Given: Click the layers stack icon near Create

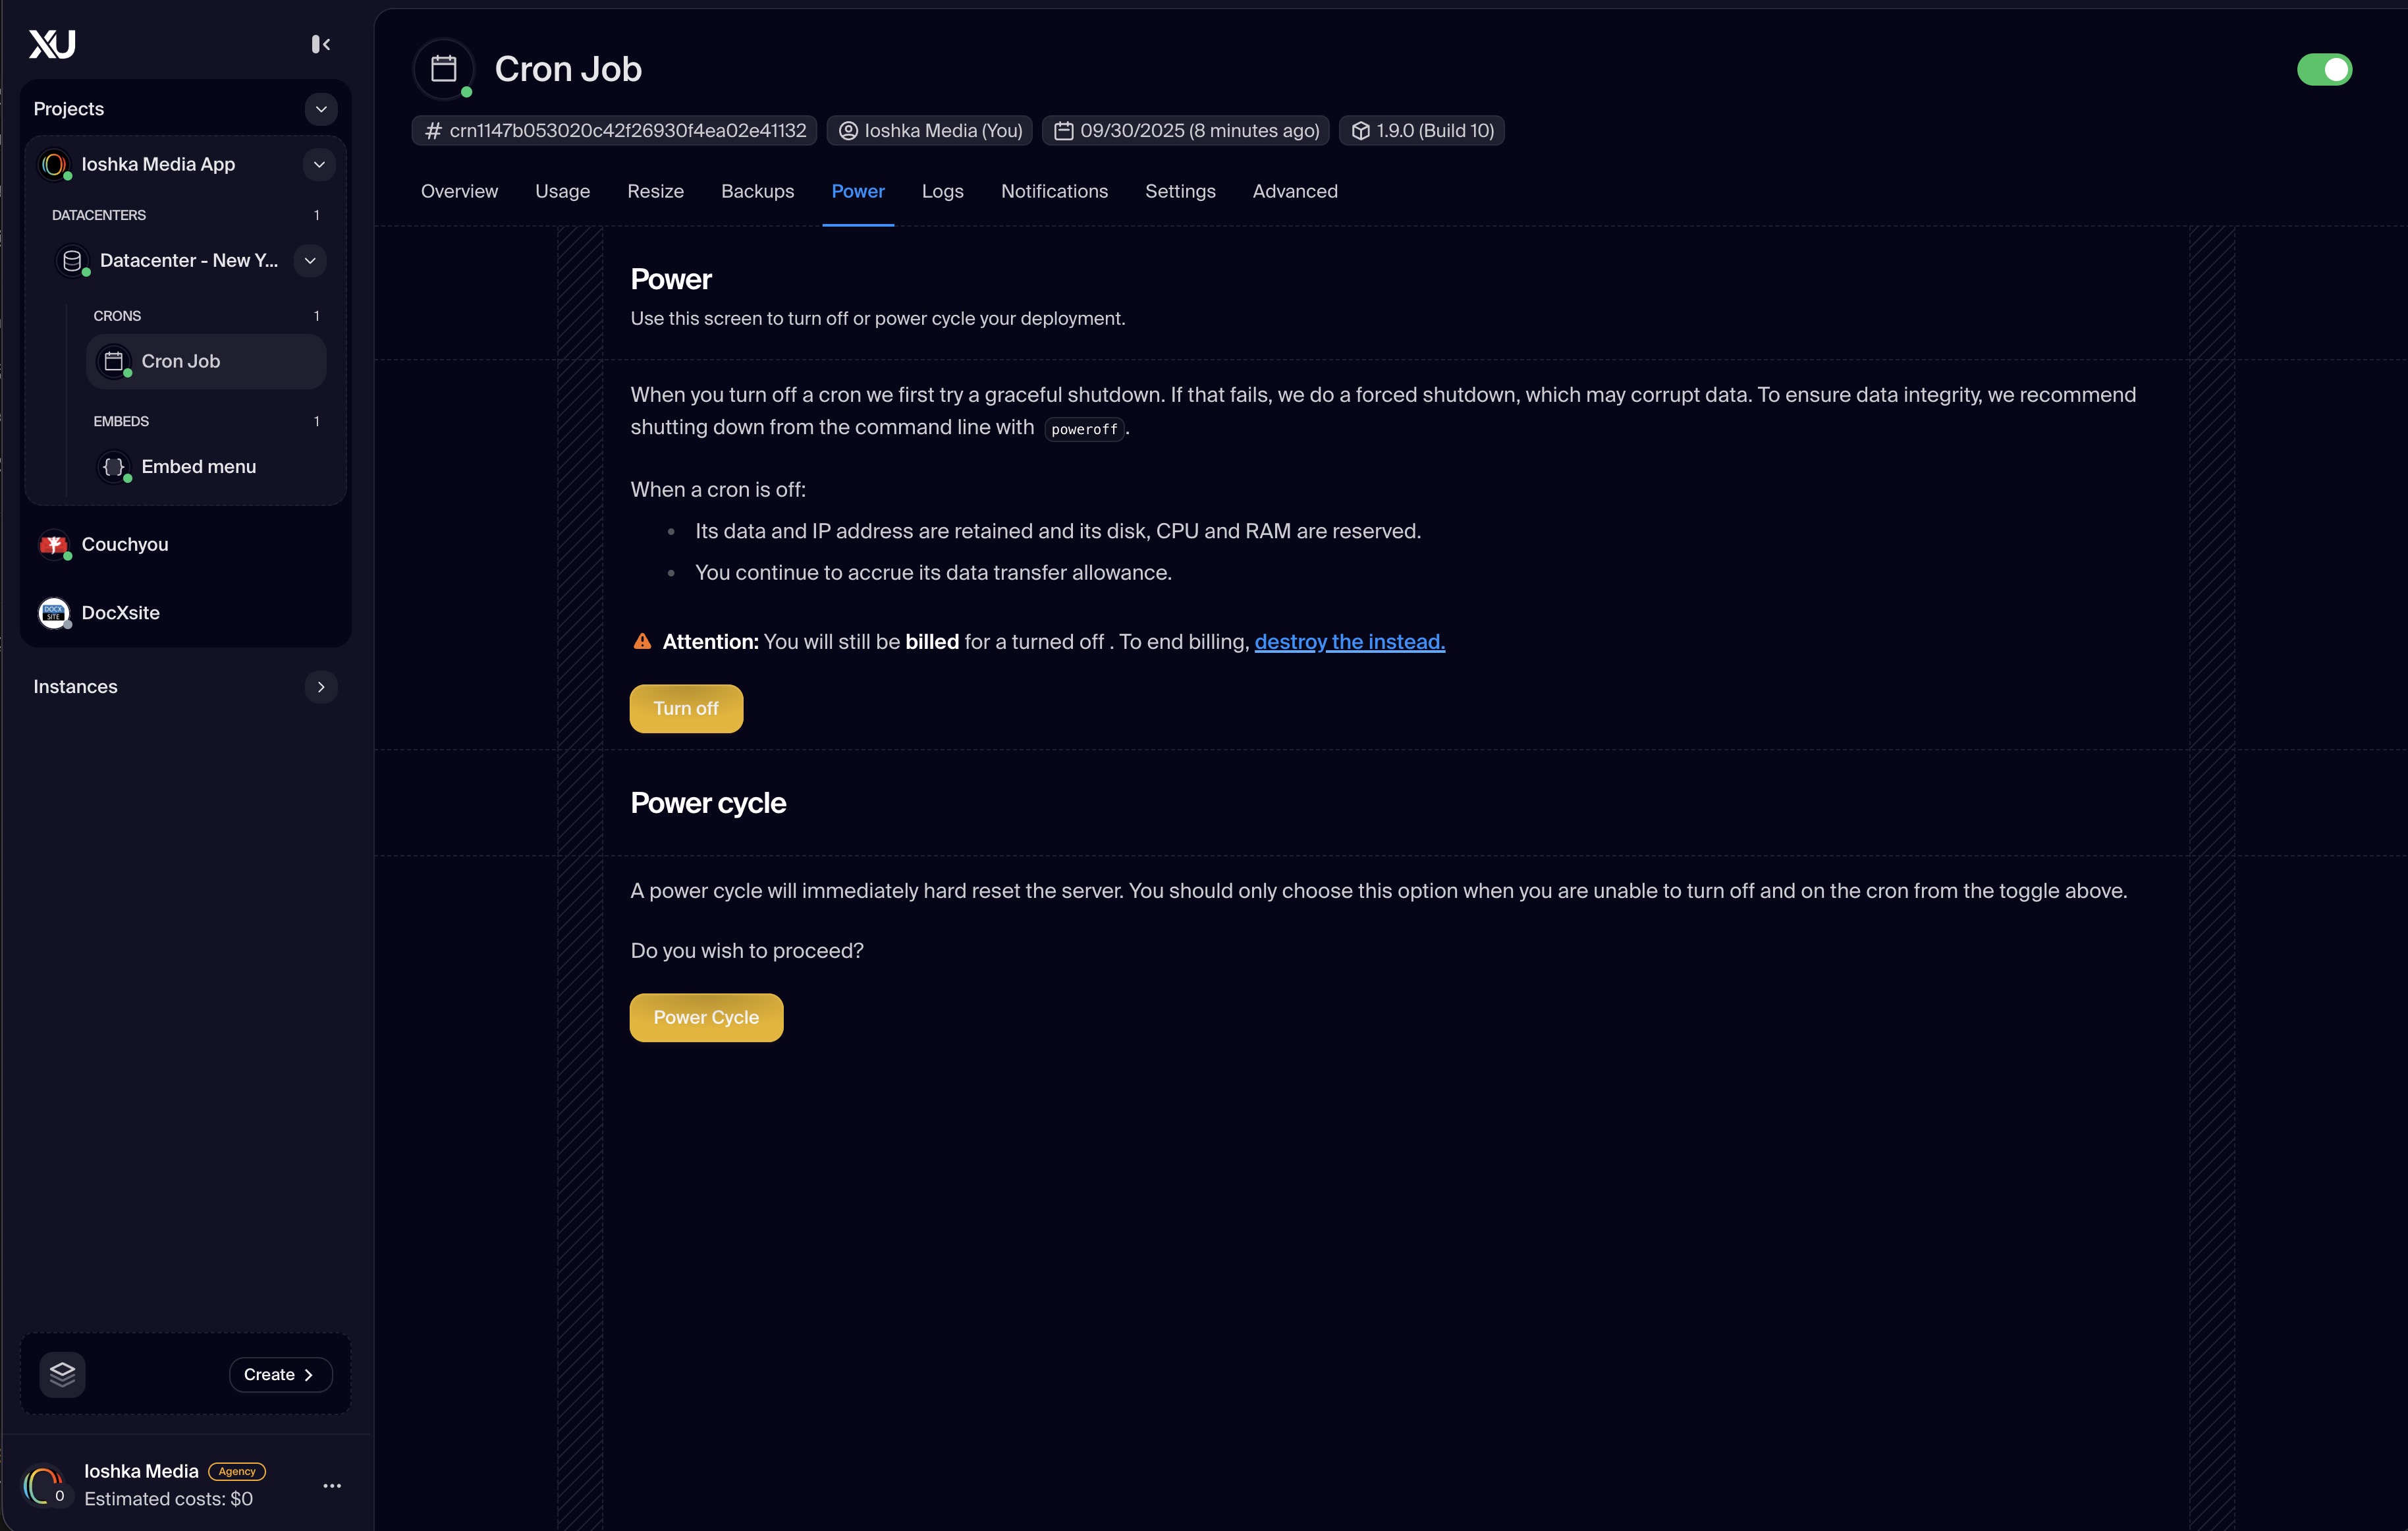Looking at the screenshot, I should tap(62, 1374).
